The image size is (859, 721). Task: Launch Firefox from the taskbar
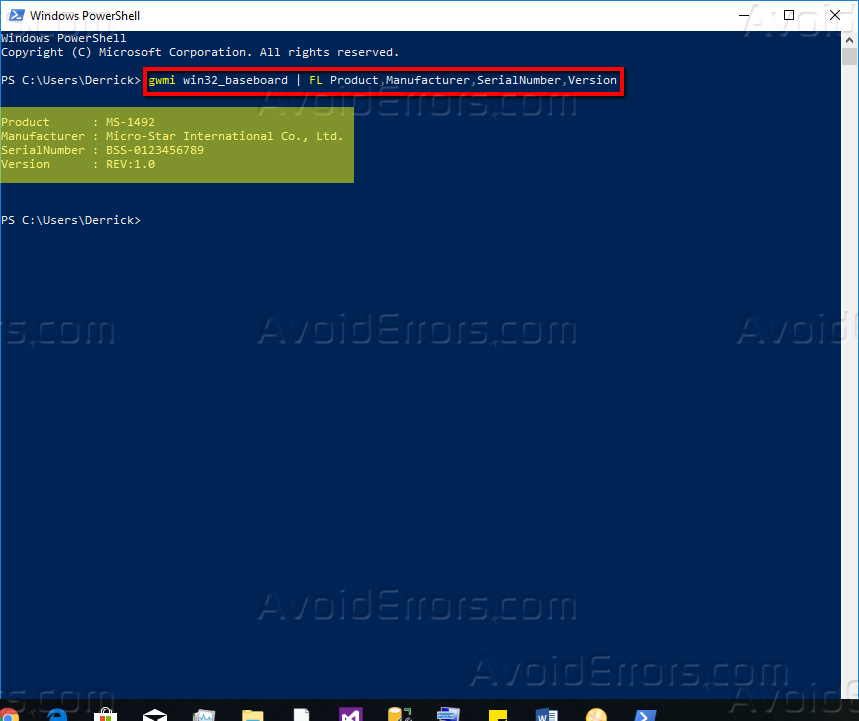coord(10,714)
